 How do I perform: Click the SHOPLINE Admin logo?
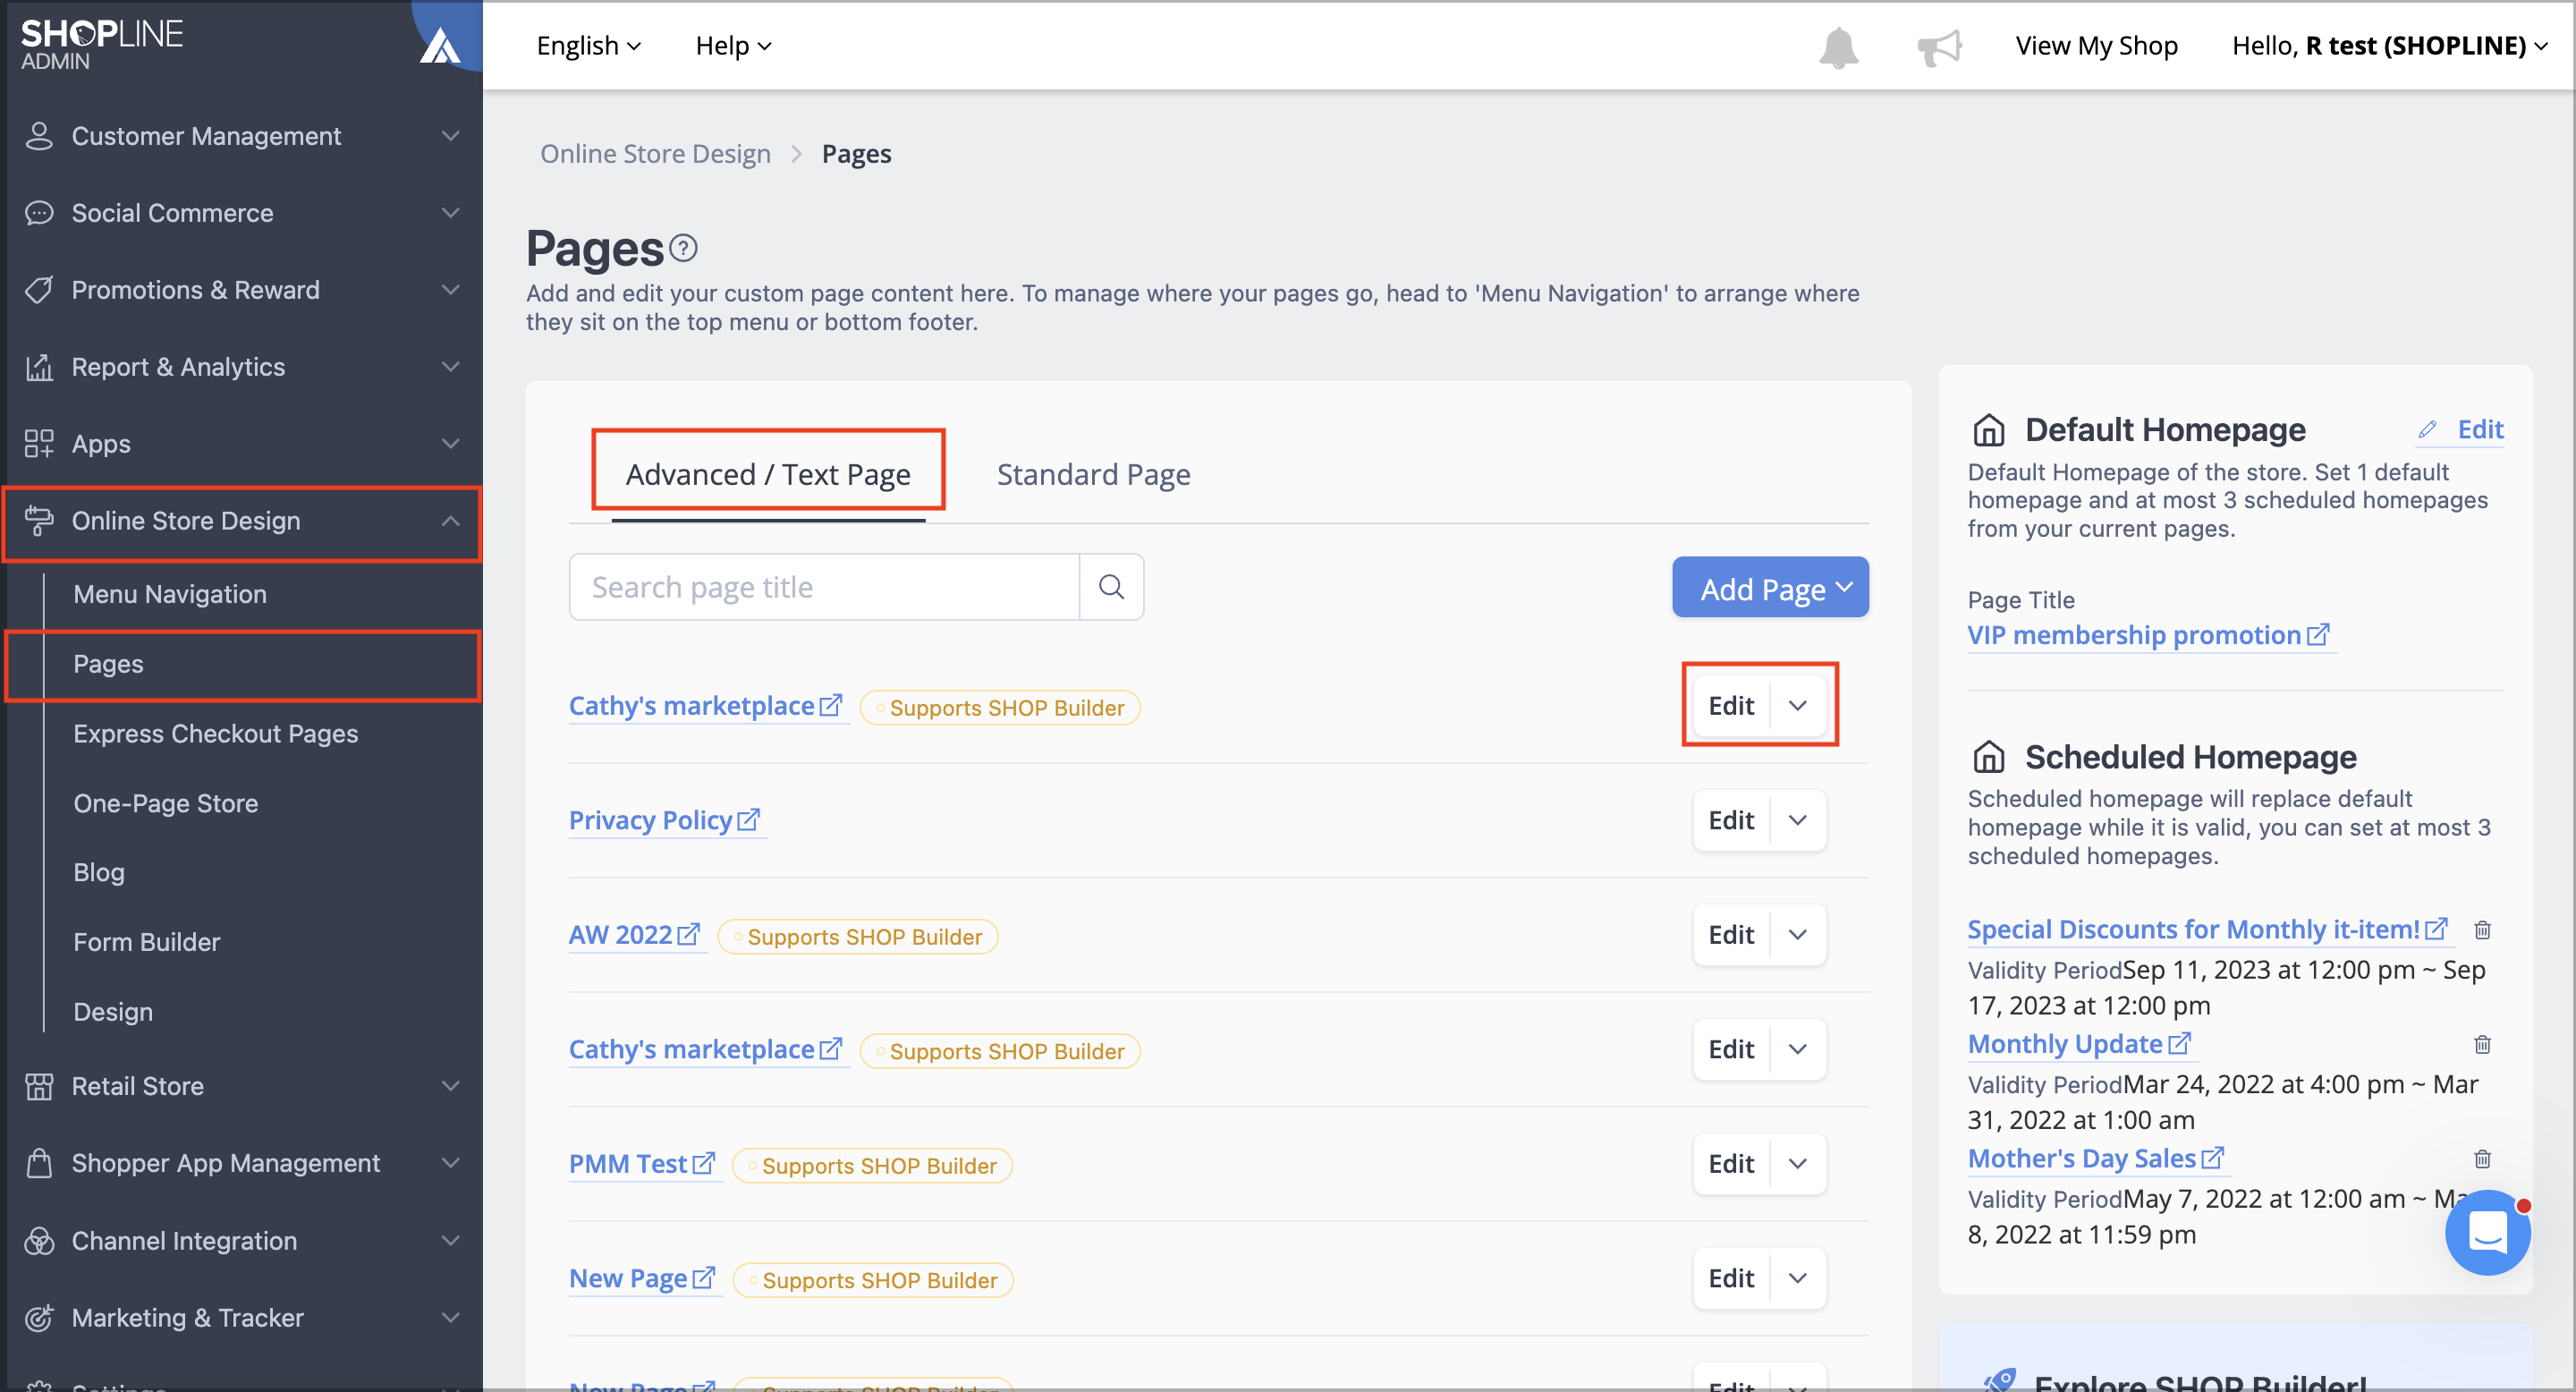pos(102,45)
